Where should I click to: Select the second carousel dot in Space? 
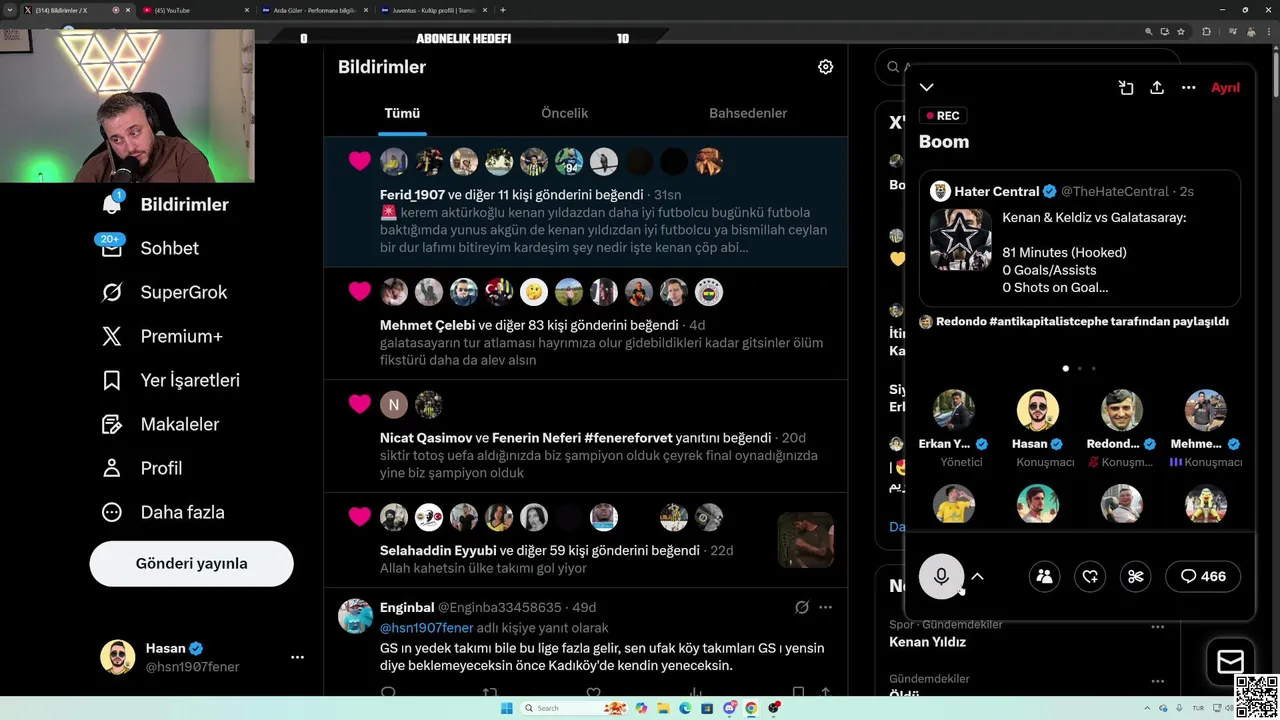pos(1079,368)
